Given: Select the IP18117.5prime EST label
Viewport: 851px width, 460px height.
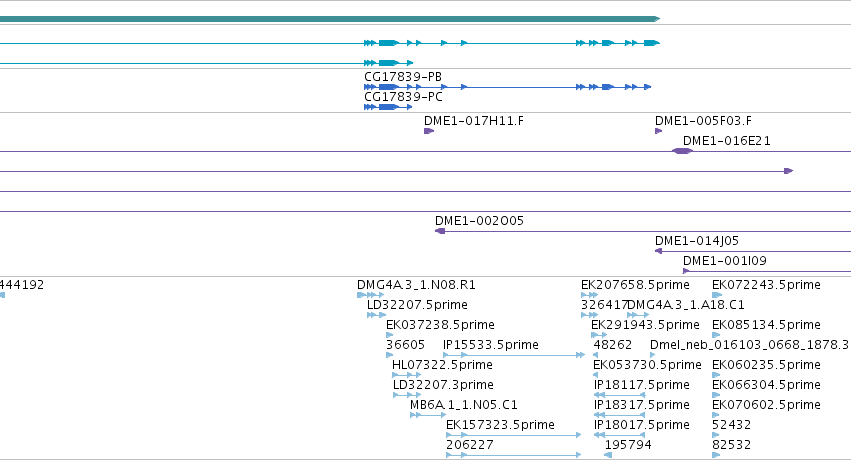Looking at the screenshot, I should (x=642, y=385).
